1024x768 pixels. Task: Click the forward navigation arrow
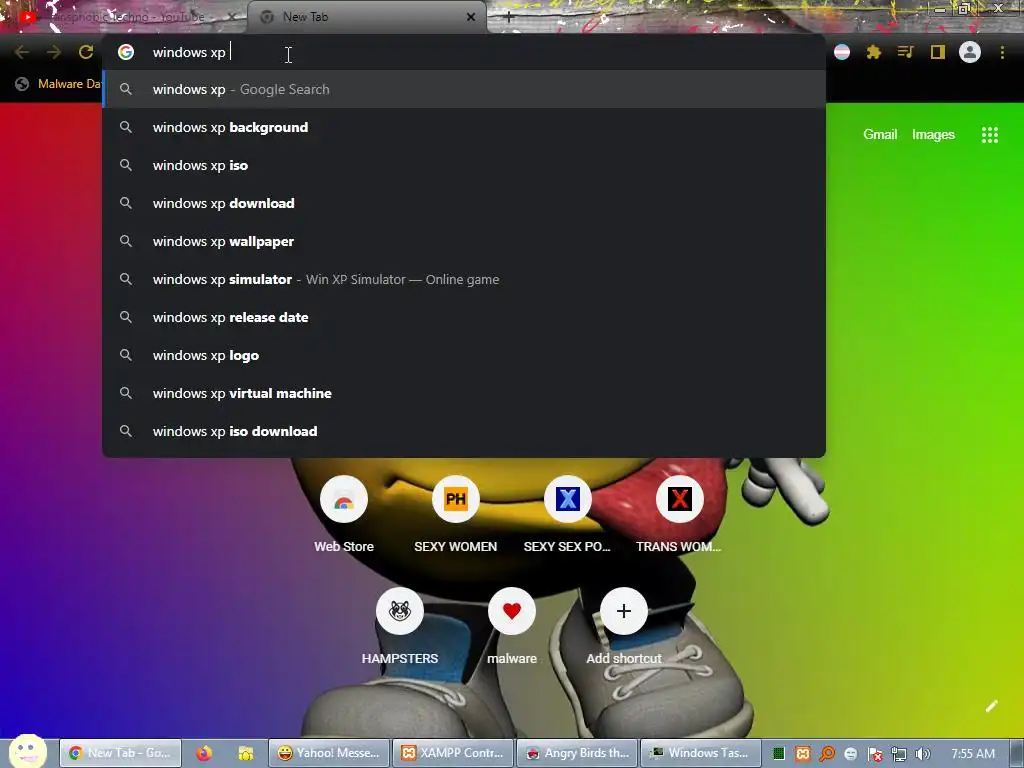click(54, 52)
